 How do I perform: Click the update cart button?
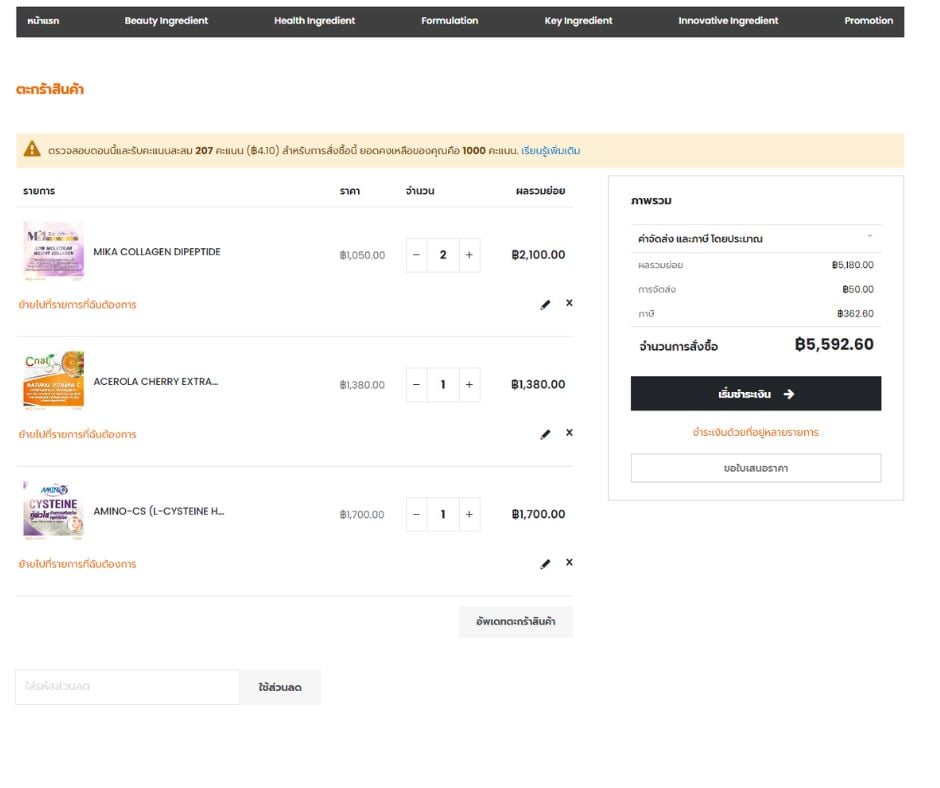point(516,621)
